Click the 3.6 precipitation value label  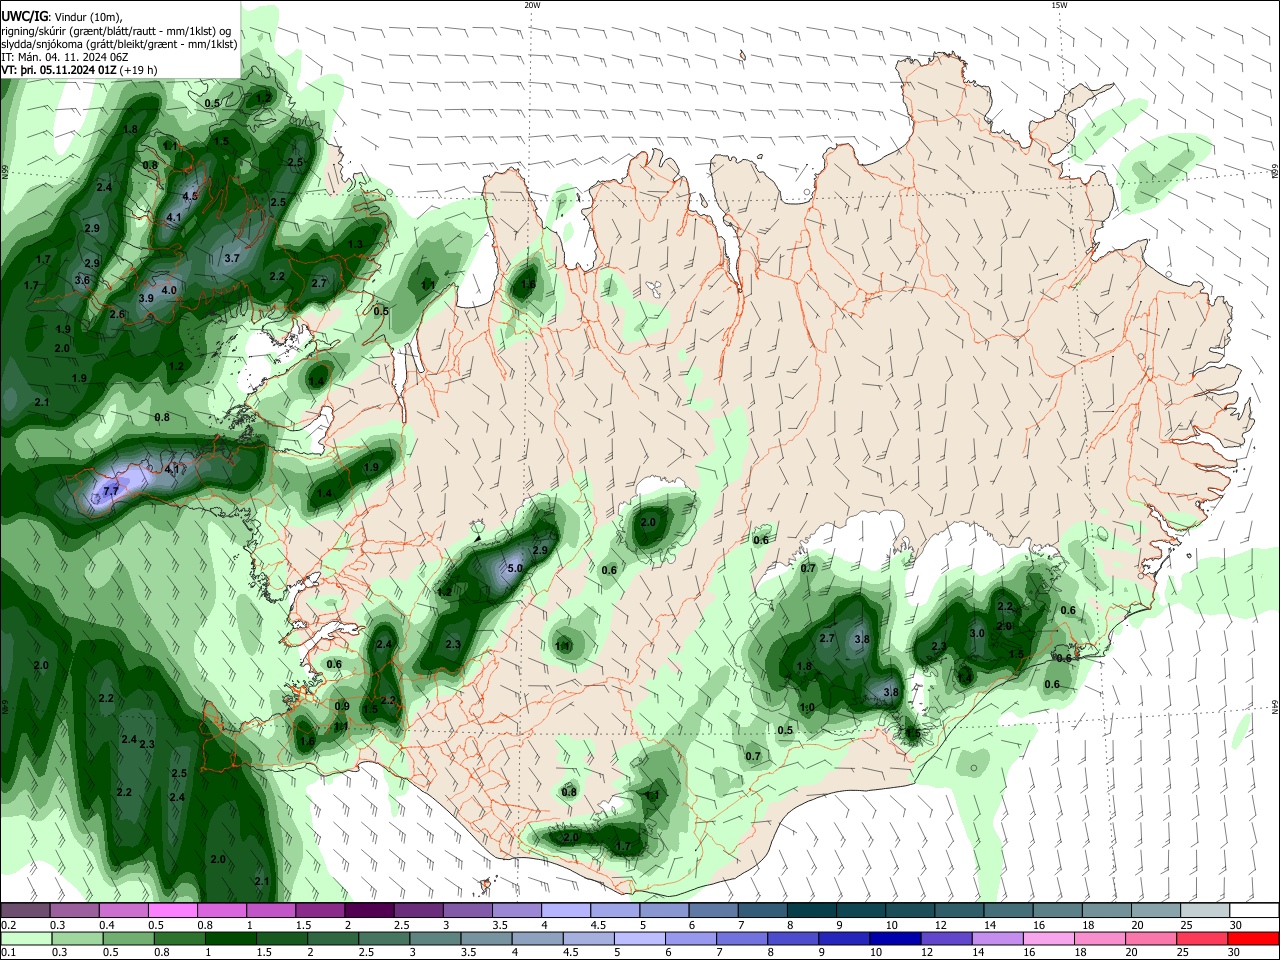click(82, 280)
